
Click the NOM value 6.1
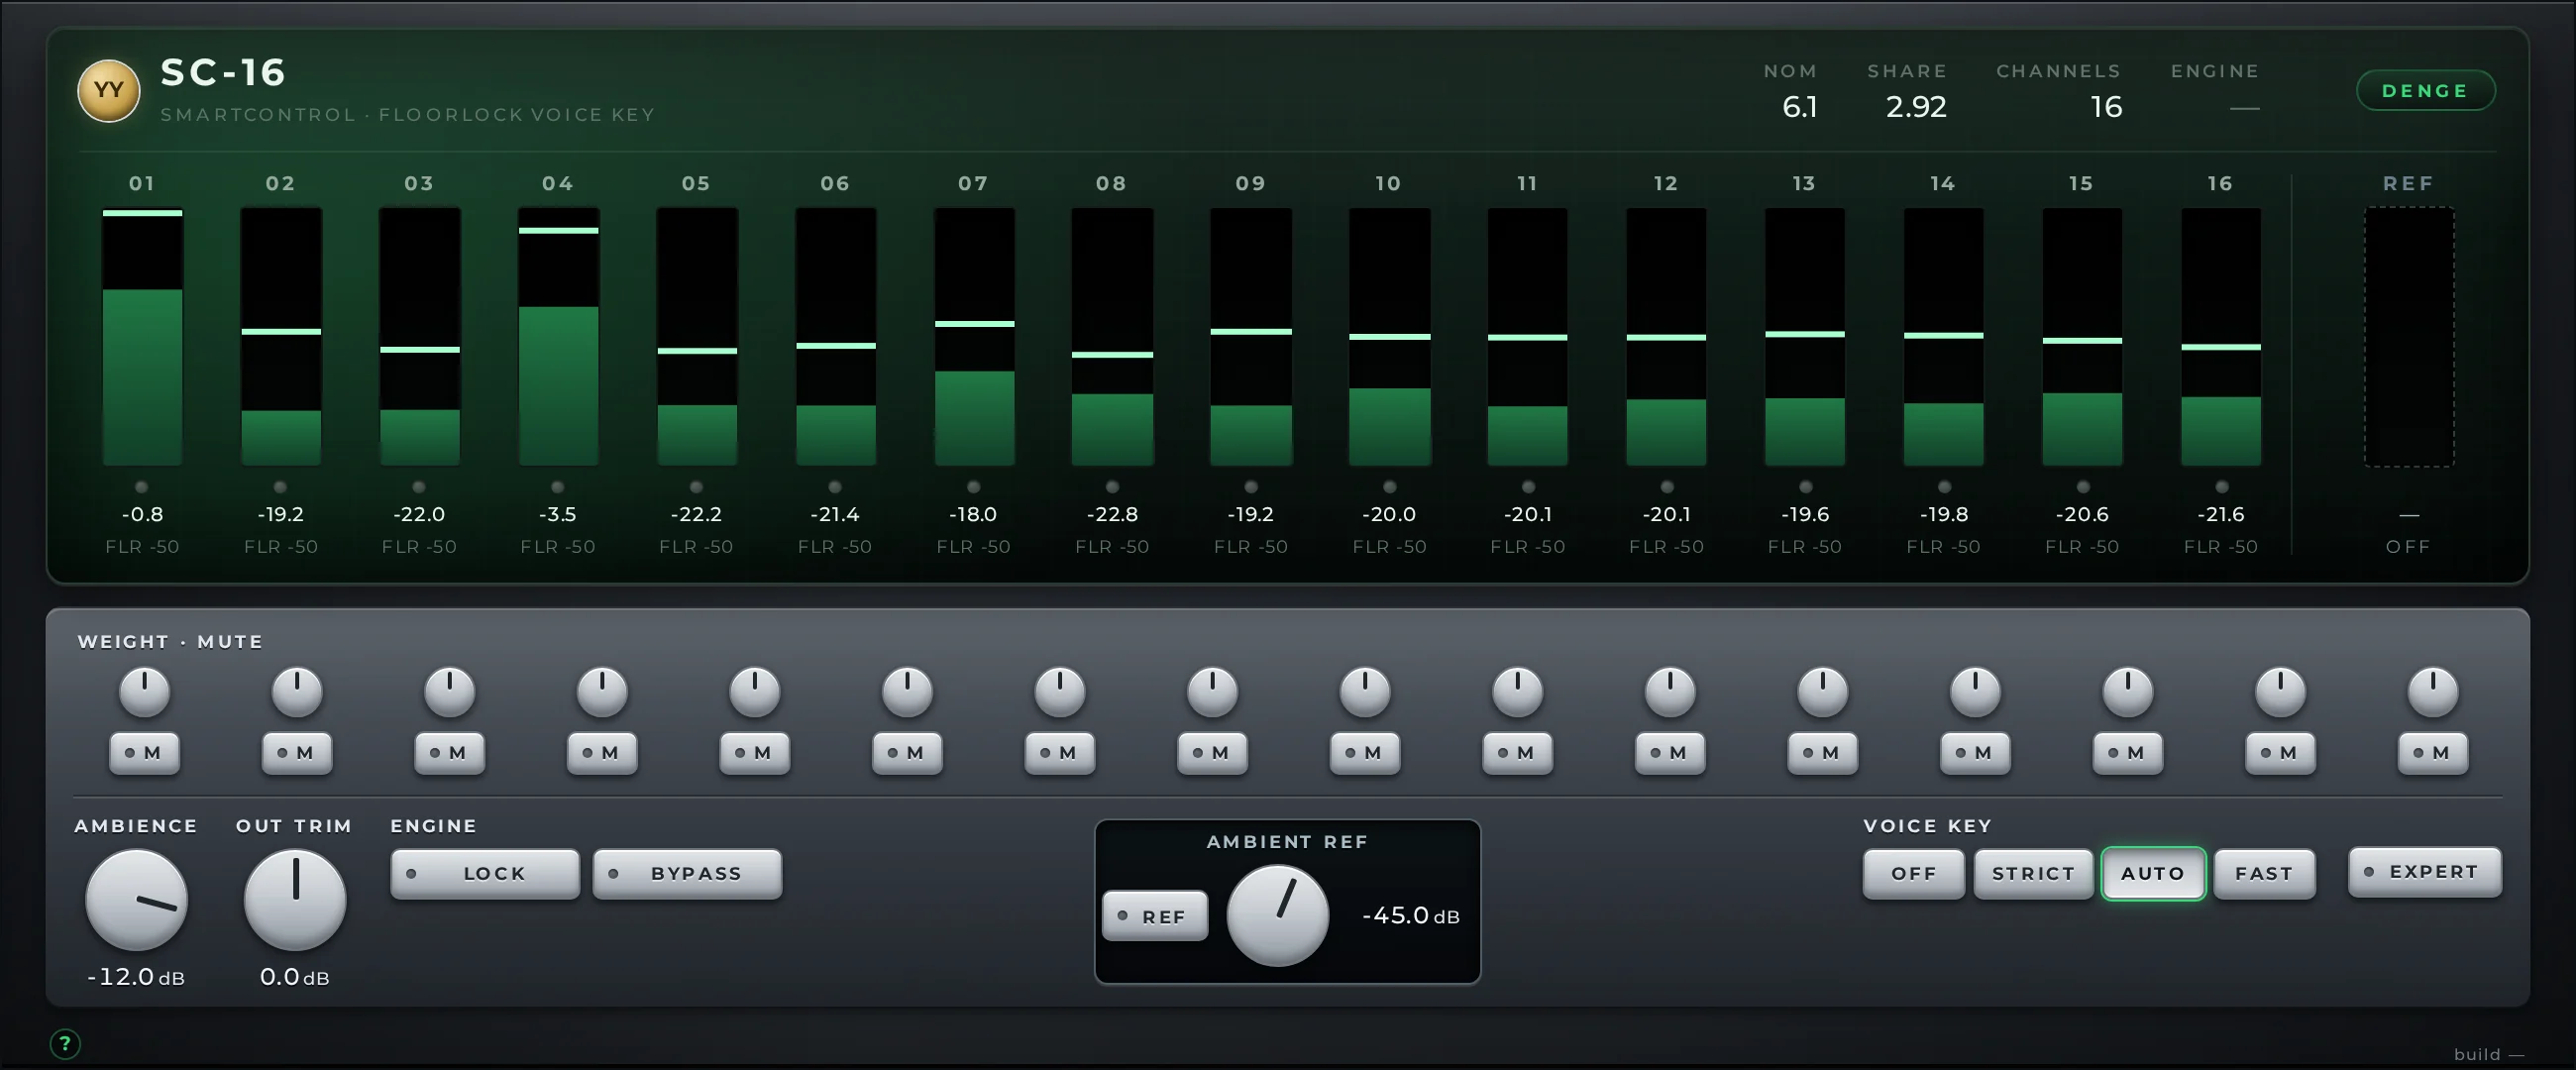pos(1800,107)
